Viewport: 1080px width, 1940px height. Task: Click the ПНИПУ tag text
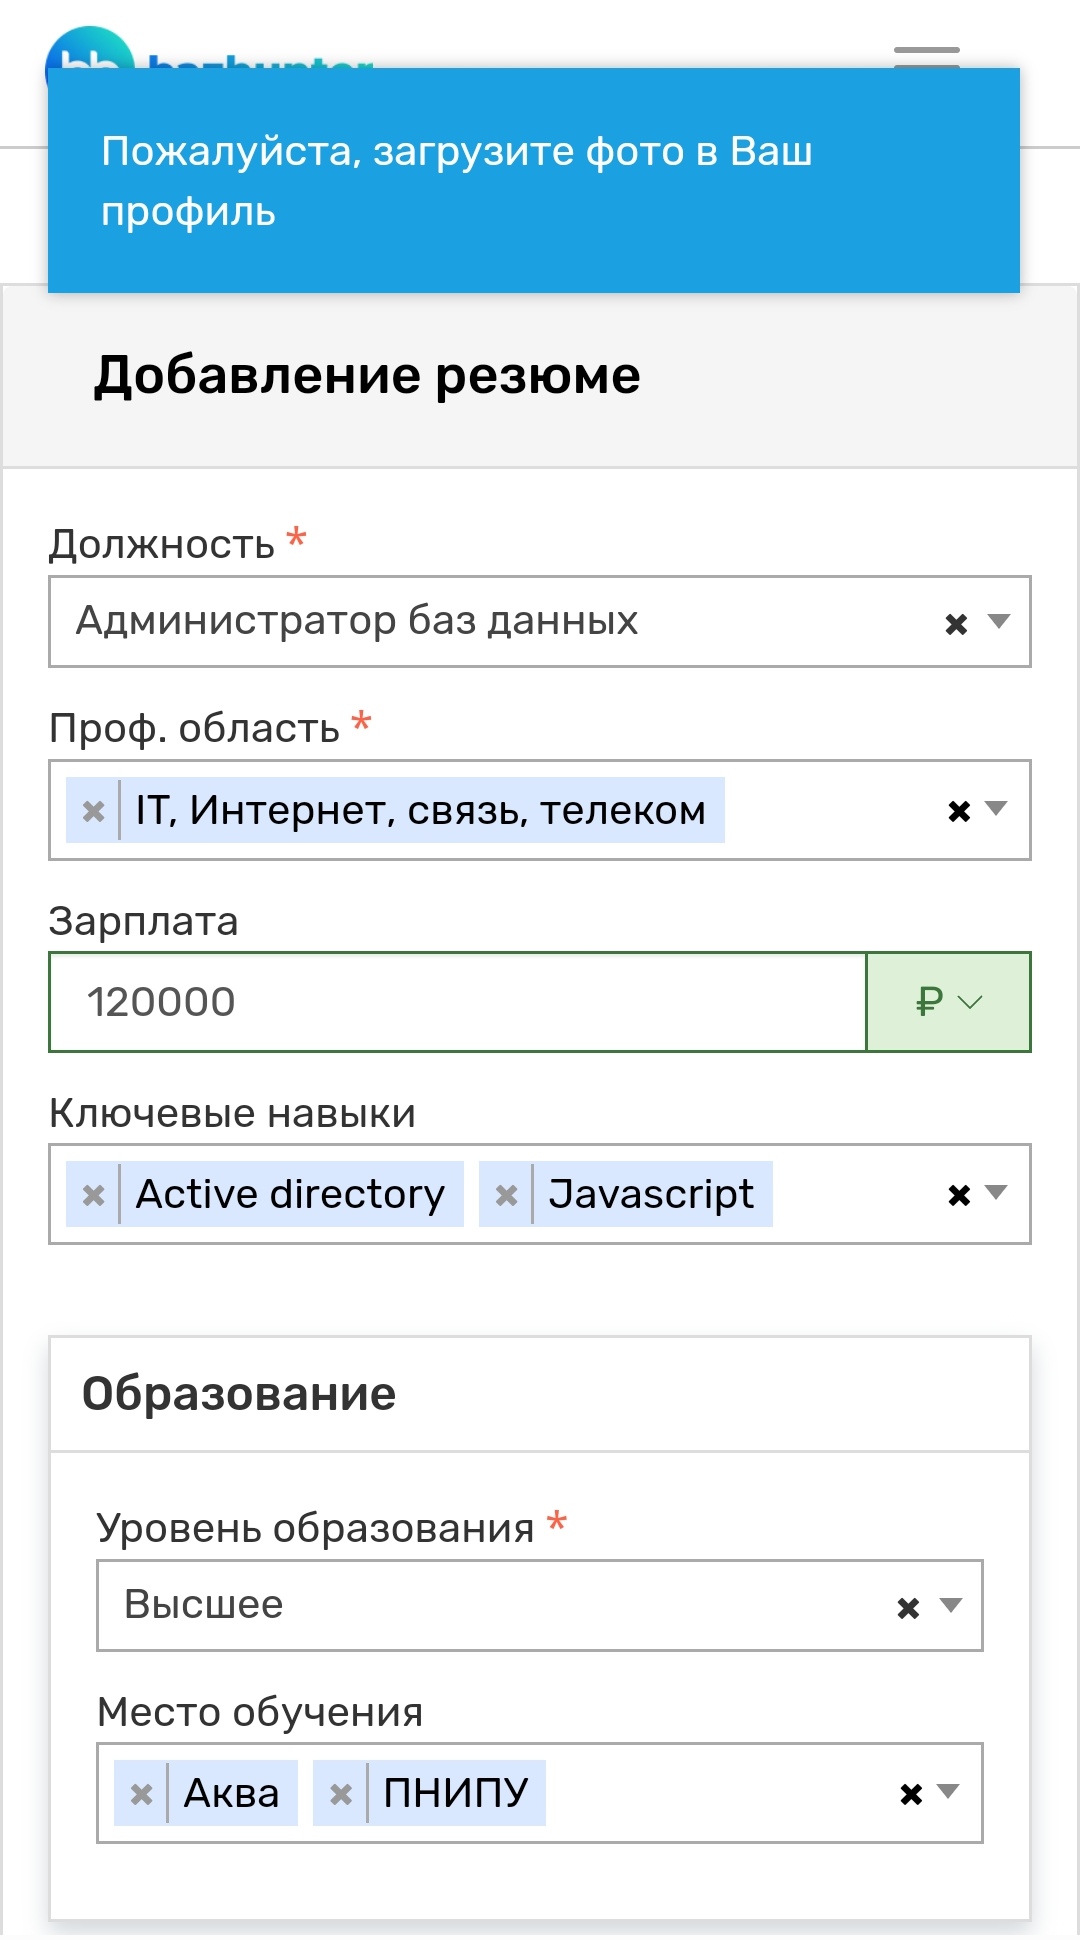(456, 1793)
